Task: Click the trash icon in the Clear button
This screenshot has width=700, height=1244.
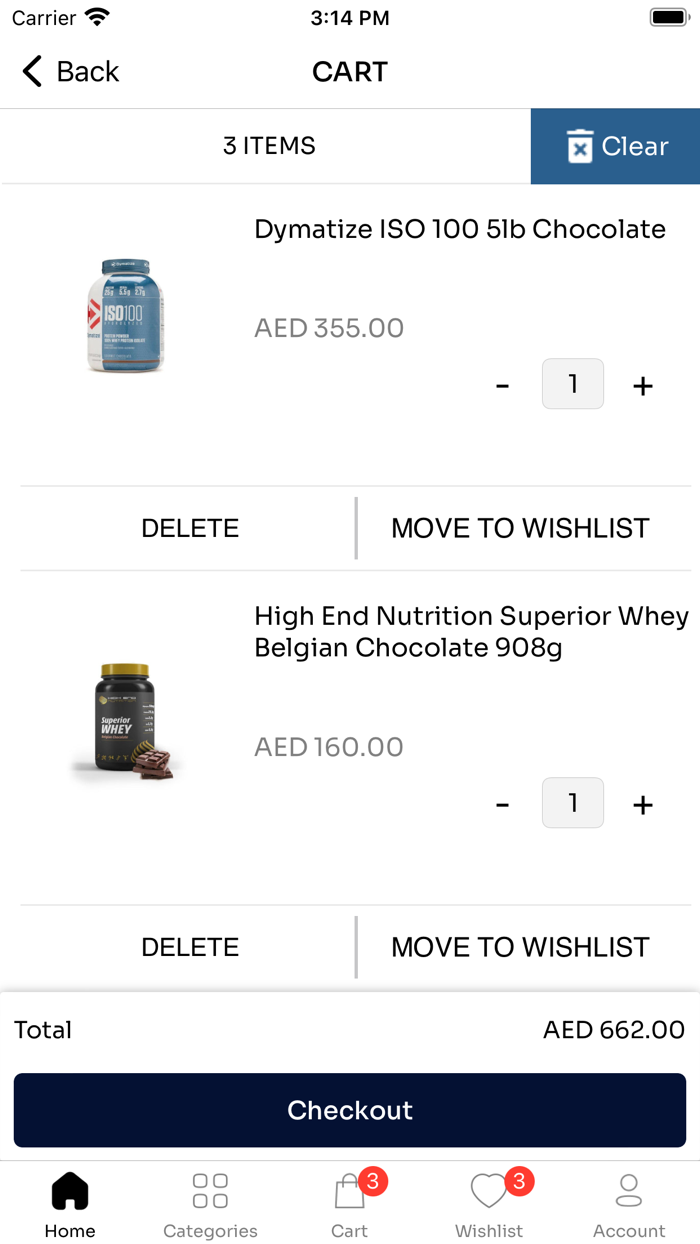Action: tap(578, 146)
